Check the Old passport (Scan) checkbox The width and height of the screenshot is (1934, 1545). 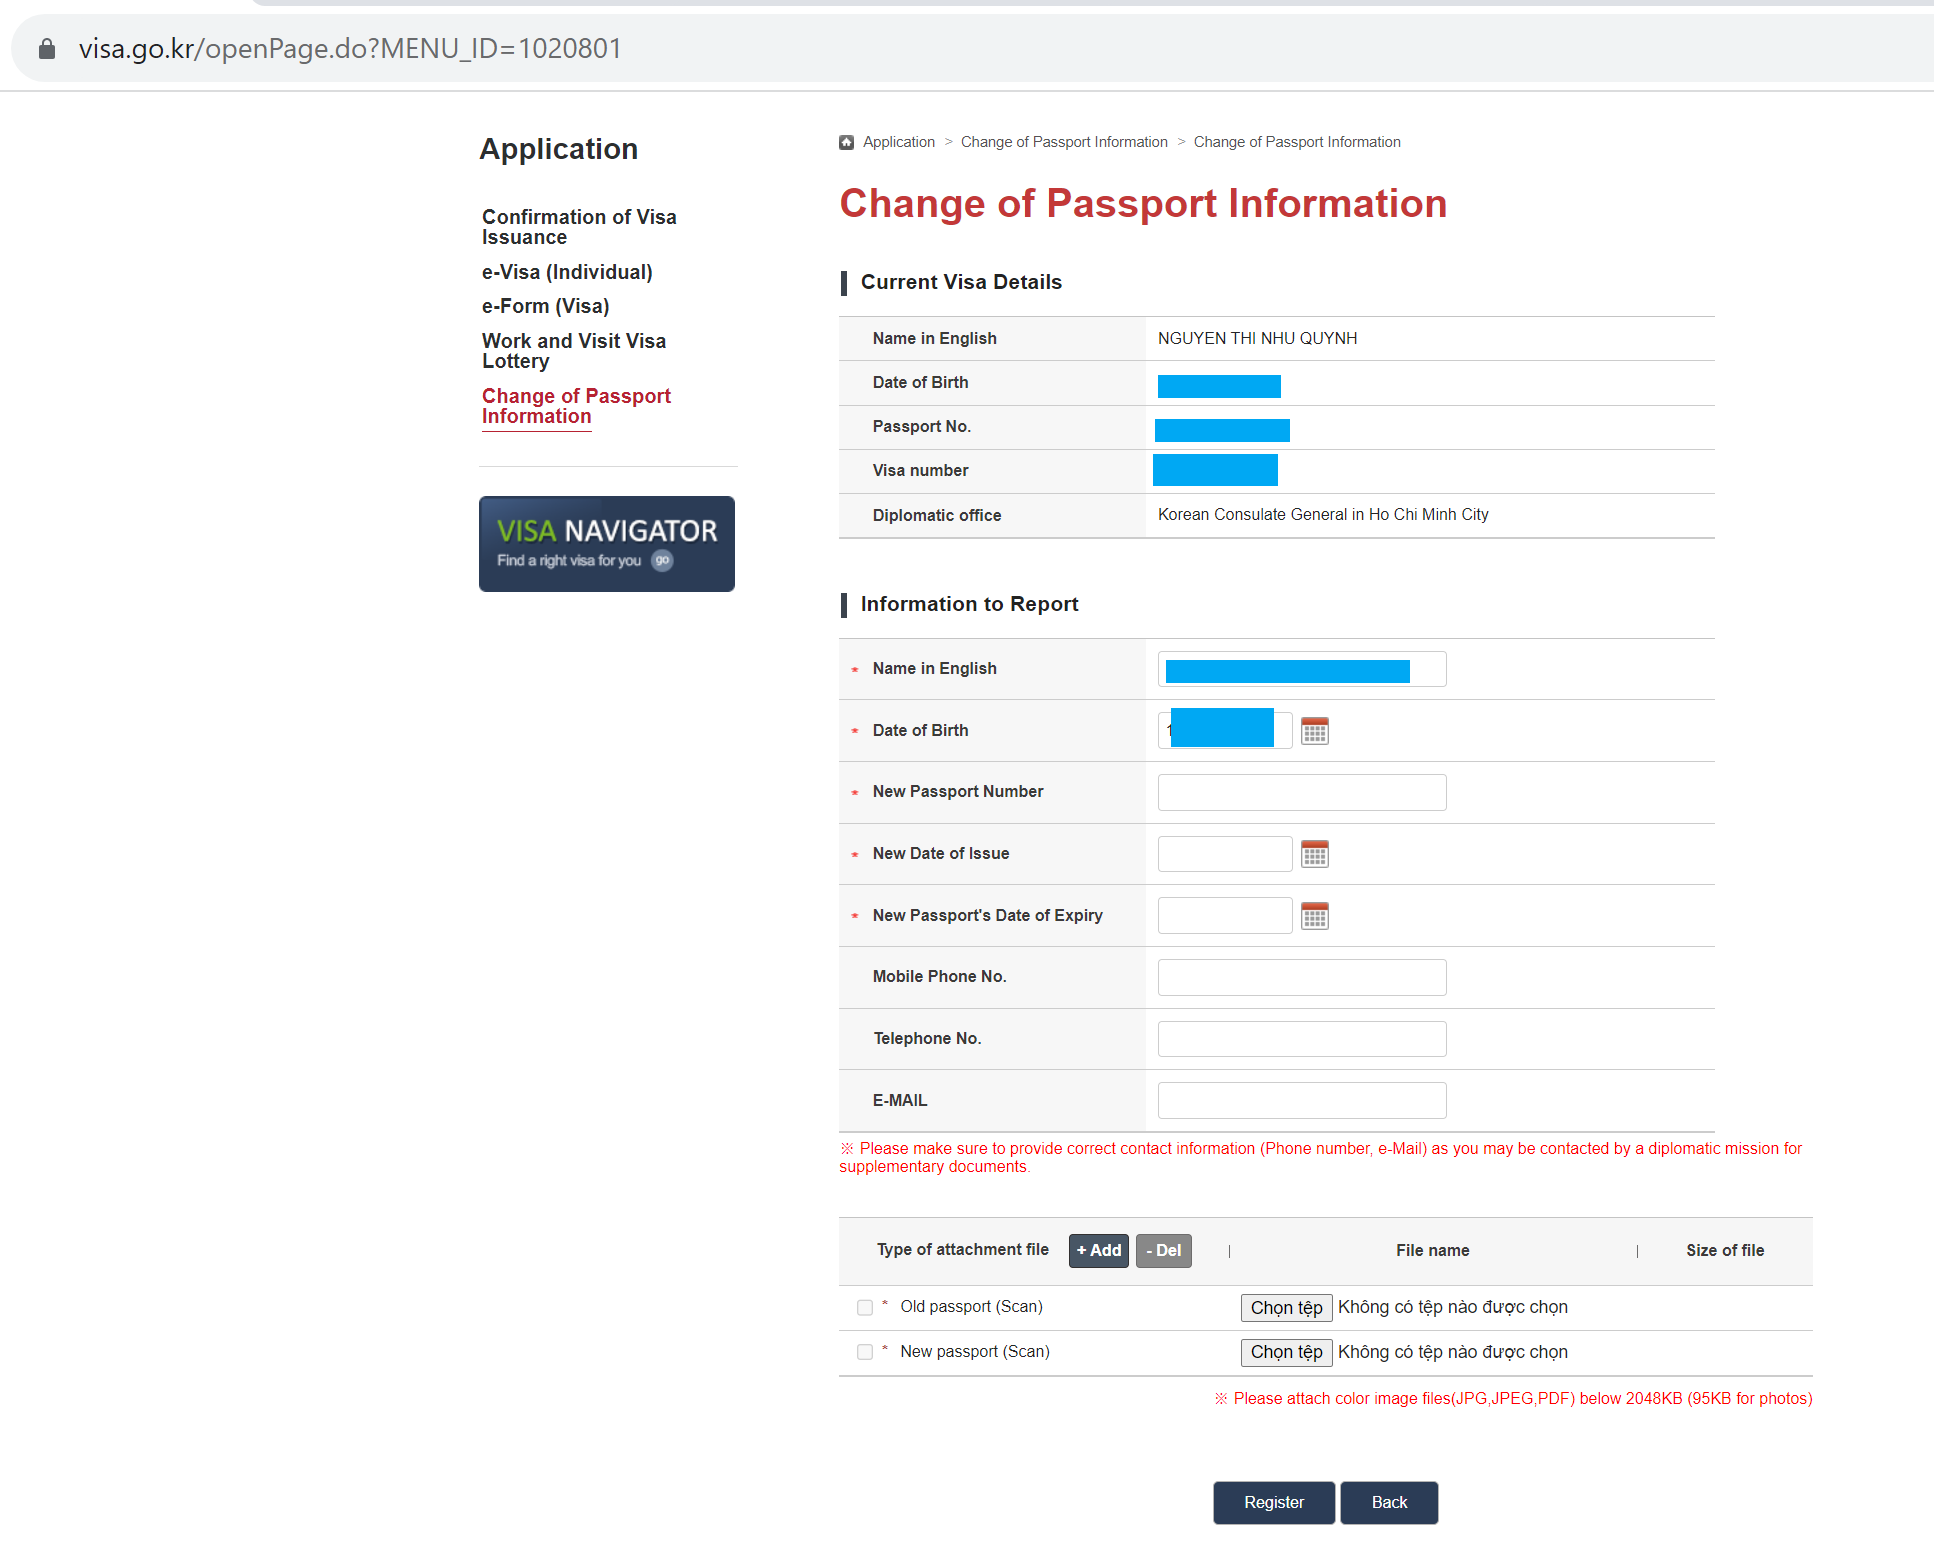(865, 1307)
